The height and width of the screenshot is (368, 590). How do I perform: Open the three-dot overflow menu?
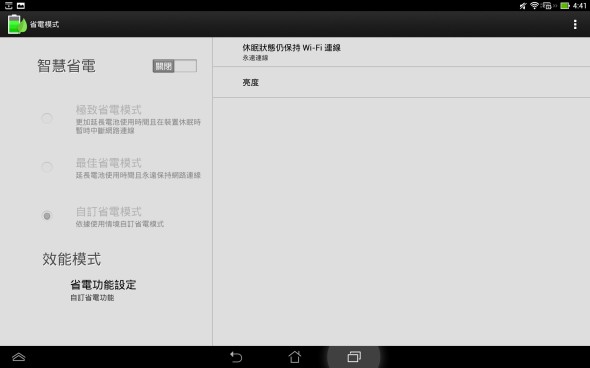coord(575,24)
